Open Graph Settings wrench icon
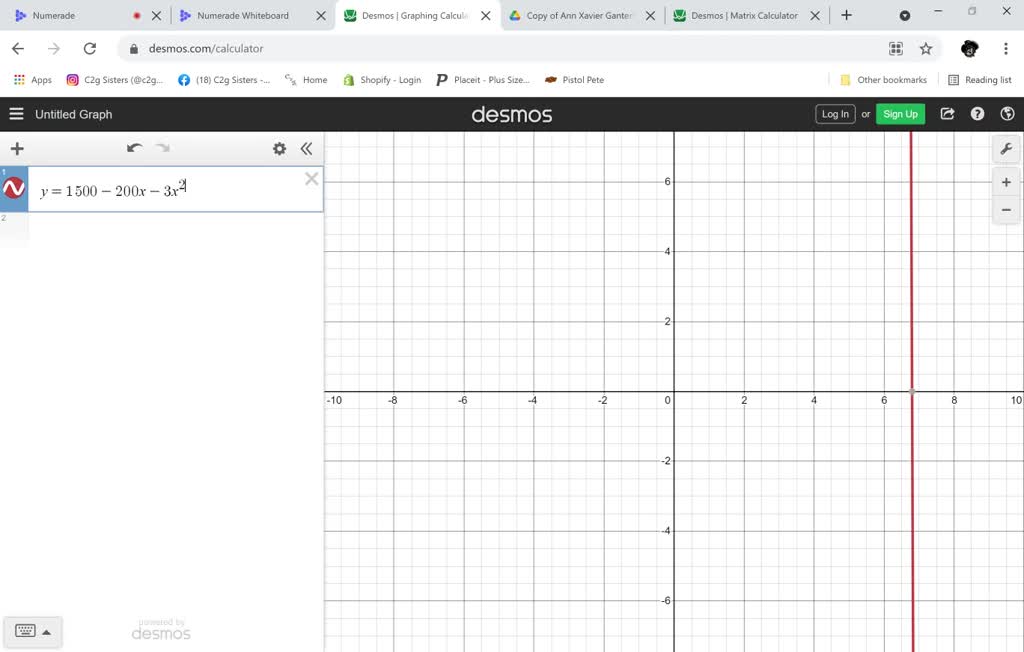Image resolution: width=1024 pixels, height=652 pixels. click(x=1006, y=149)
